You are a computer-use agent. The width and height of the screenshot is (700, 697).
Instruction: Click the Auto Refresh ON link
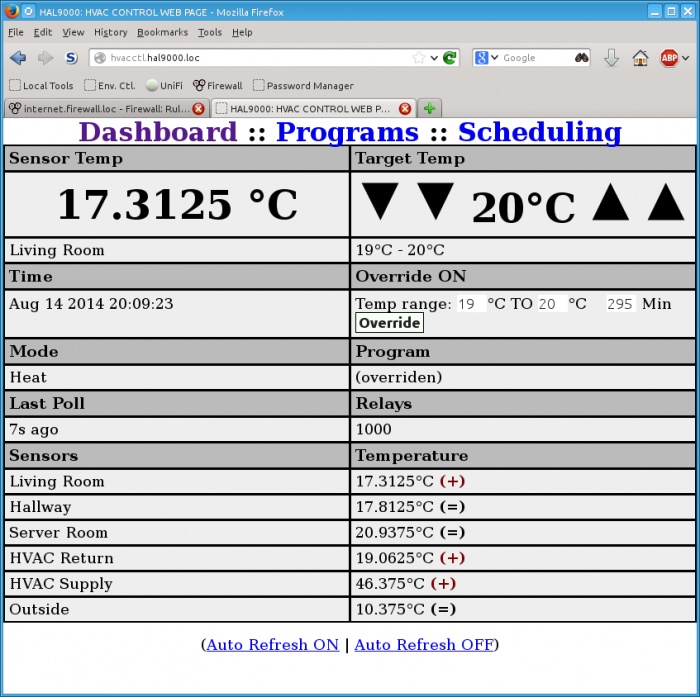[x=272, y=645]
